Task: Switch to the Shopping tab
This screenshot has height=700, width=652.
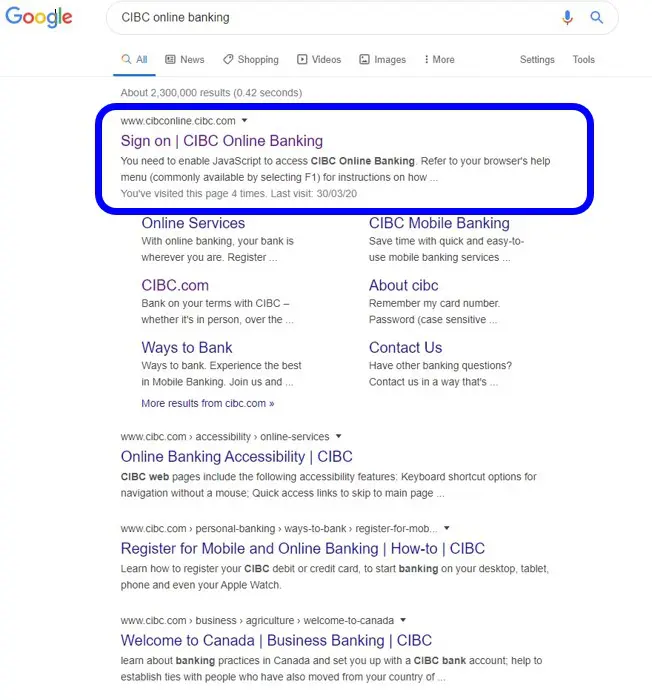Action: [x=251, y=59]
